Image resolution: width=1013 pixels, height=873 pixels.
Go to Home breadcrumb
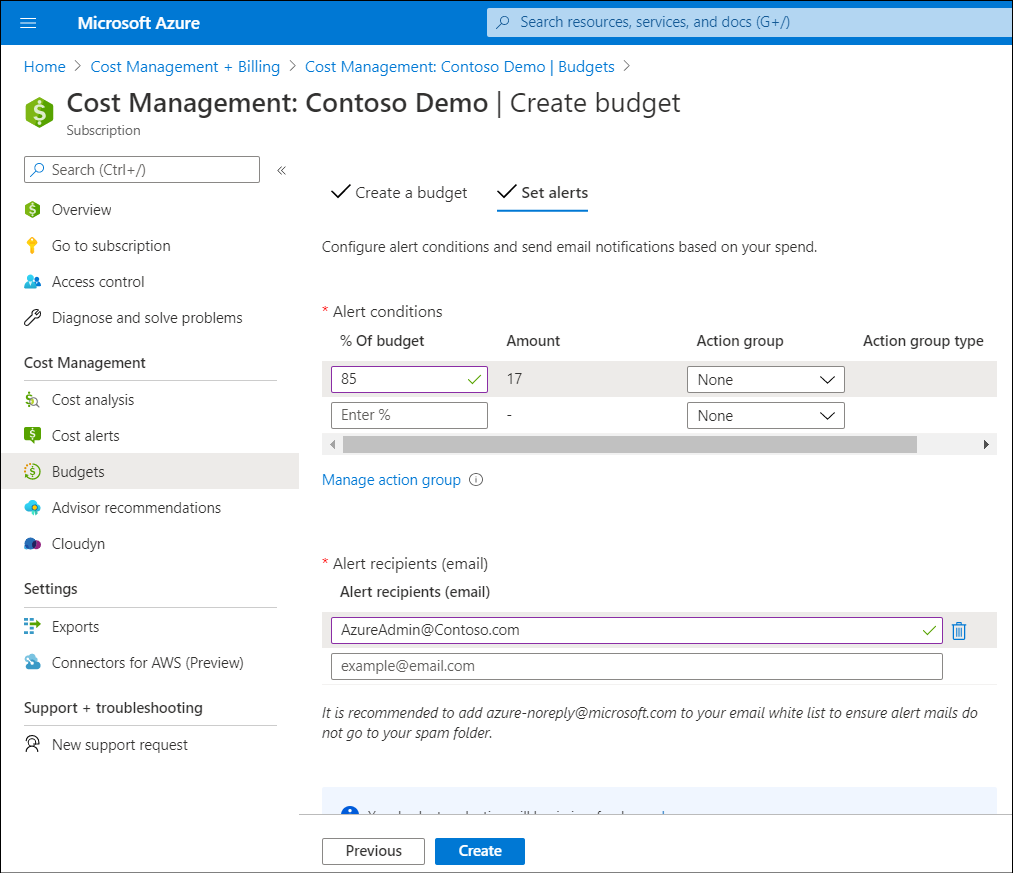click(45, 67)
